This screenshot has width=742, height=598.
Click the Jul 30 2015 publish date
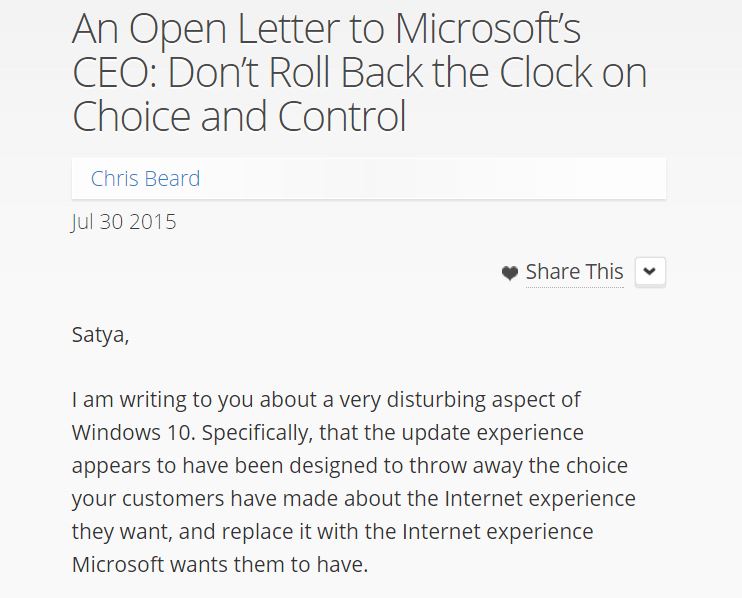point(124,222)
